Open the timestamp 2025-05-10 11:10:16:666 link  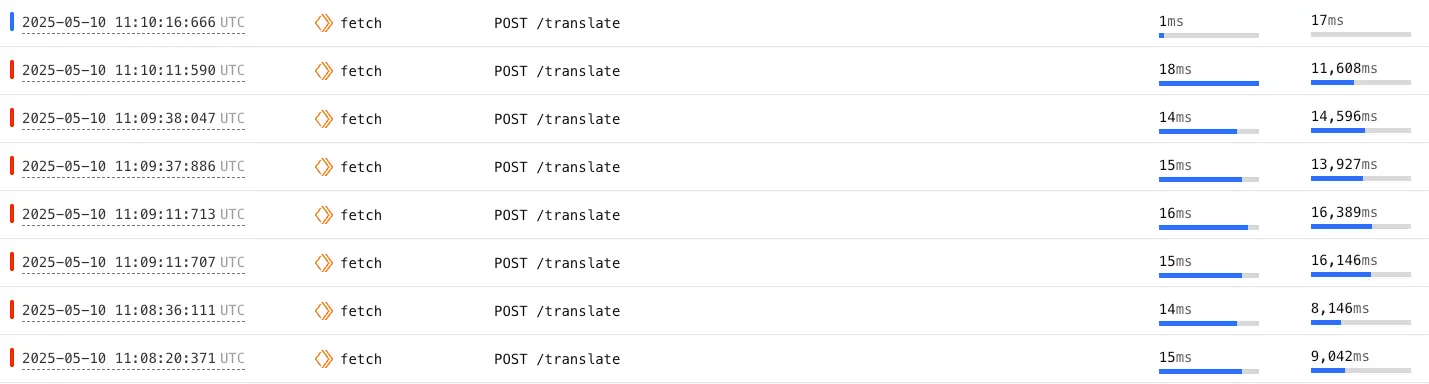click(x=133, y=23)
